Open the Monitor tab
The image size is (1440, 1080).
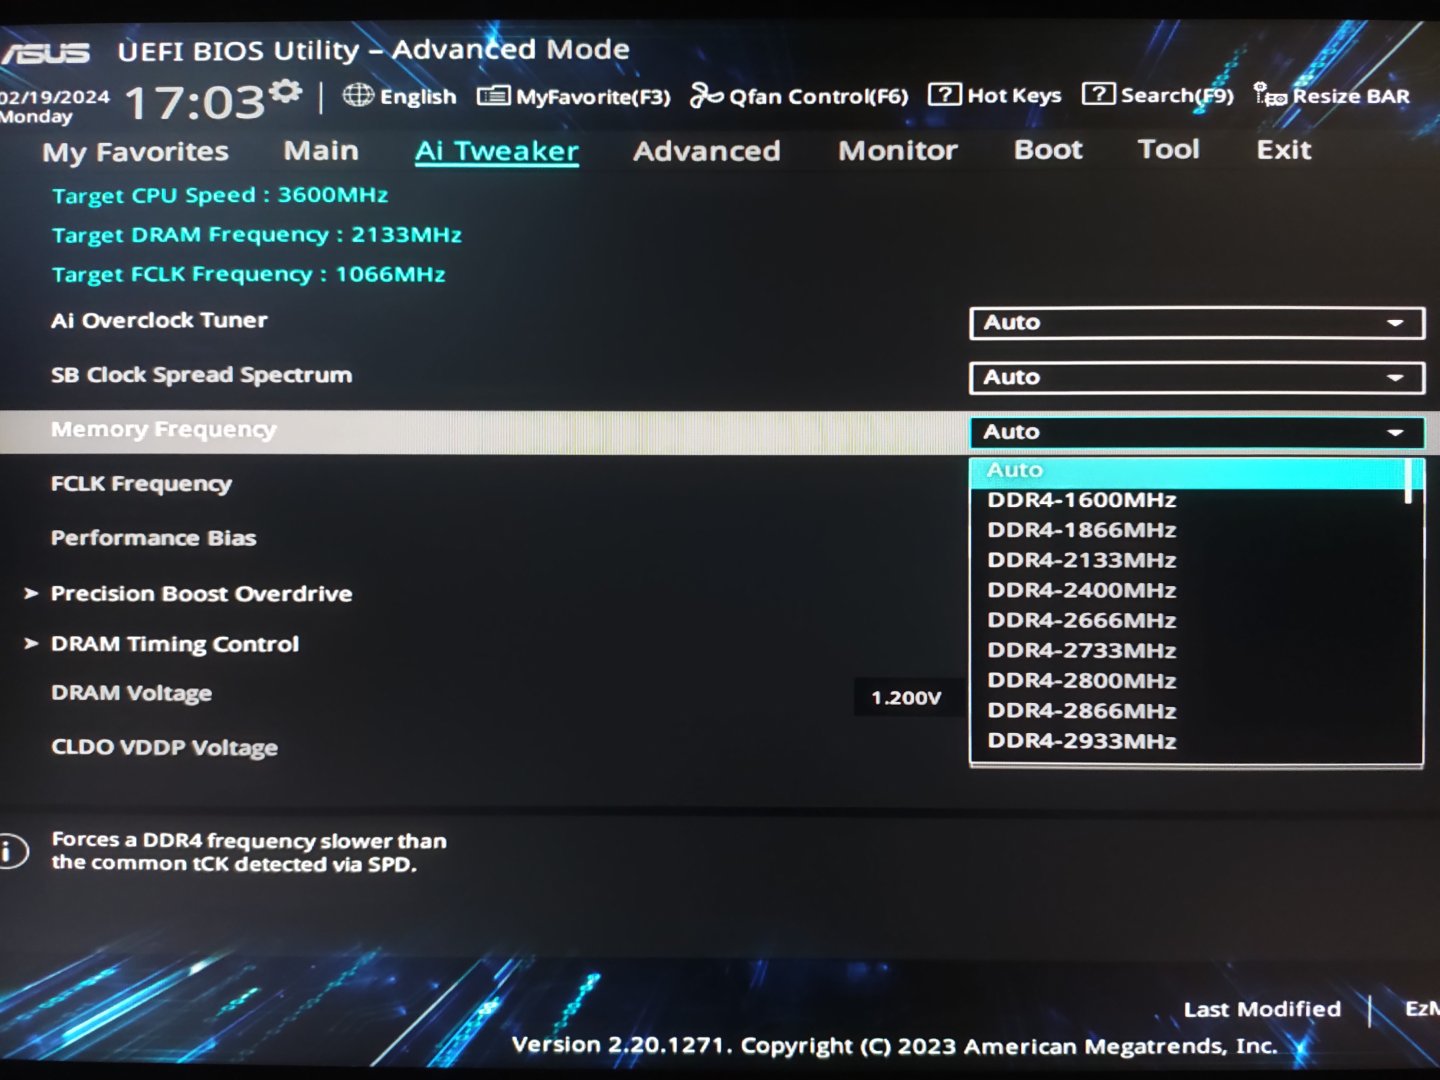898,150
